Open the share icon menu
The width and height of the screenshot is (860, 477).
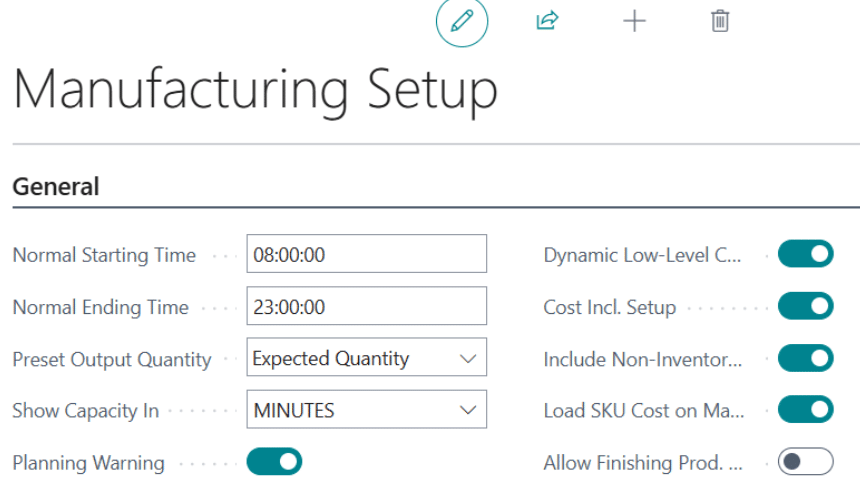click(x=547, y=21)
